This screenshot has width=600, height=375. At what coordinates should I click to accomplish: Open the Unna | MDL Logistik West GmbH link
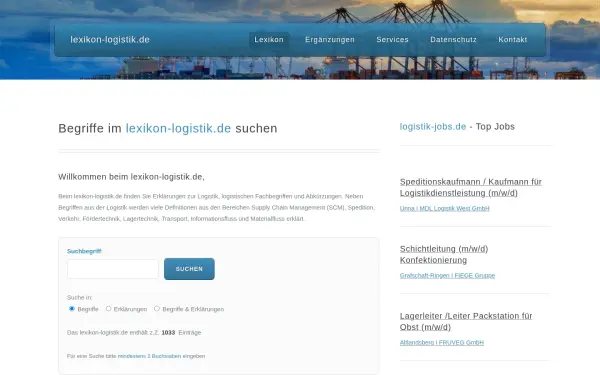point(445,209)
